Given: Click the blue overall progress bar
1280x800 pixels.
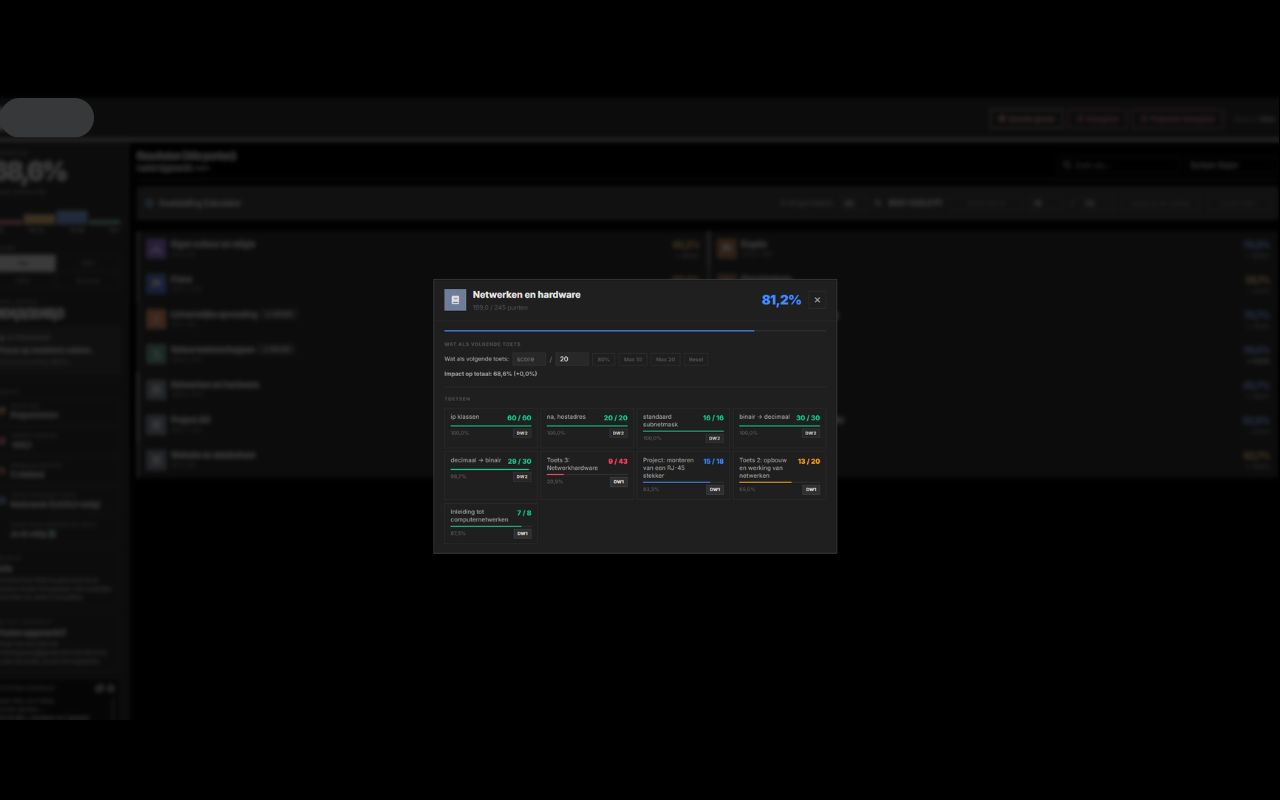Looking at the screenshot, I should pos(599,330).
